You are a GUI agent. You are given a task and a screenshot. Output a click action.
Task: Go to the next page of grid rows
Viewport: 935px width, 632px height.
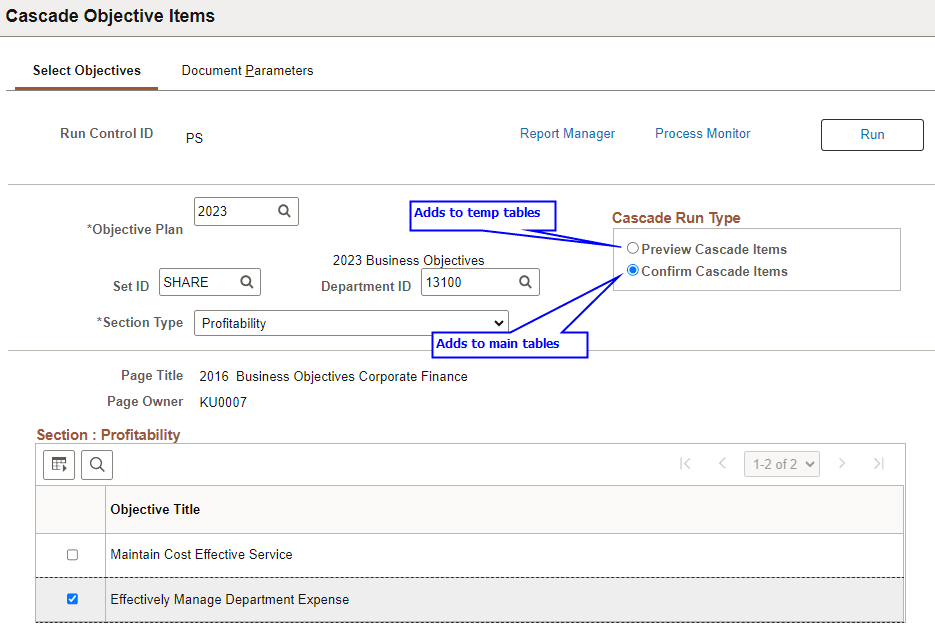coord(842,463)
